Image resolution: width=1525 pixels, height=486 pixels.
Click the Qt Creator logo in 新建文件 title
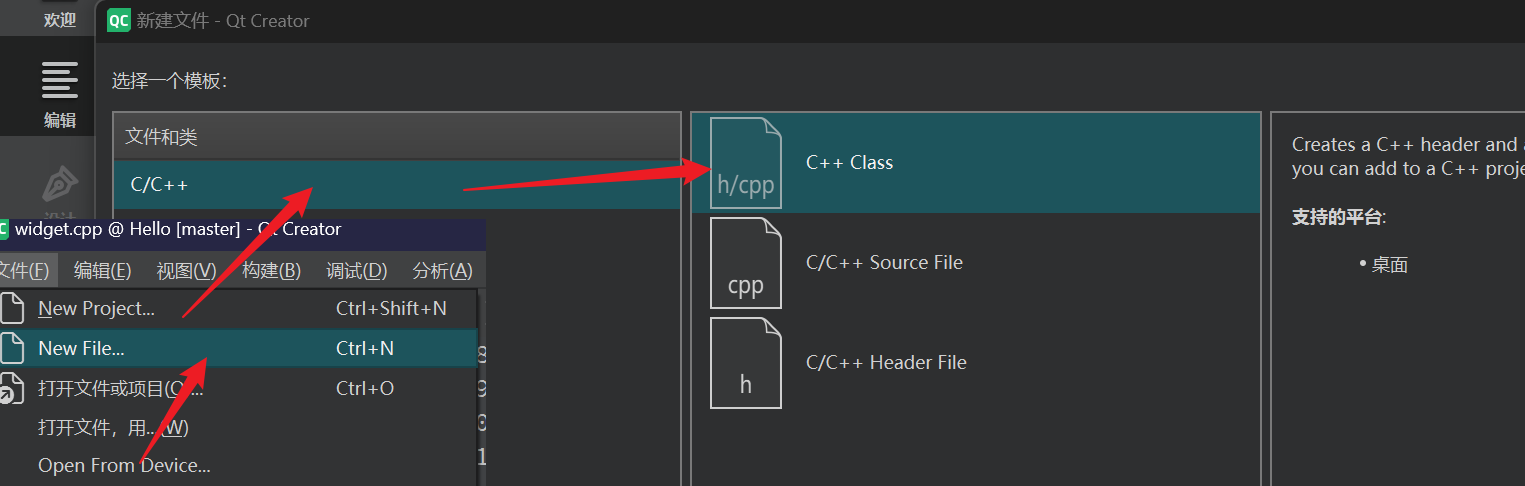pyautogui.click(x=119, y=20)
